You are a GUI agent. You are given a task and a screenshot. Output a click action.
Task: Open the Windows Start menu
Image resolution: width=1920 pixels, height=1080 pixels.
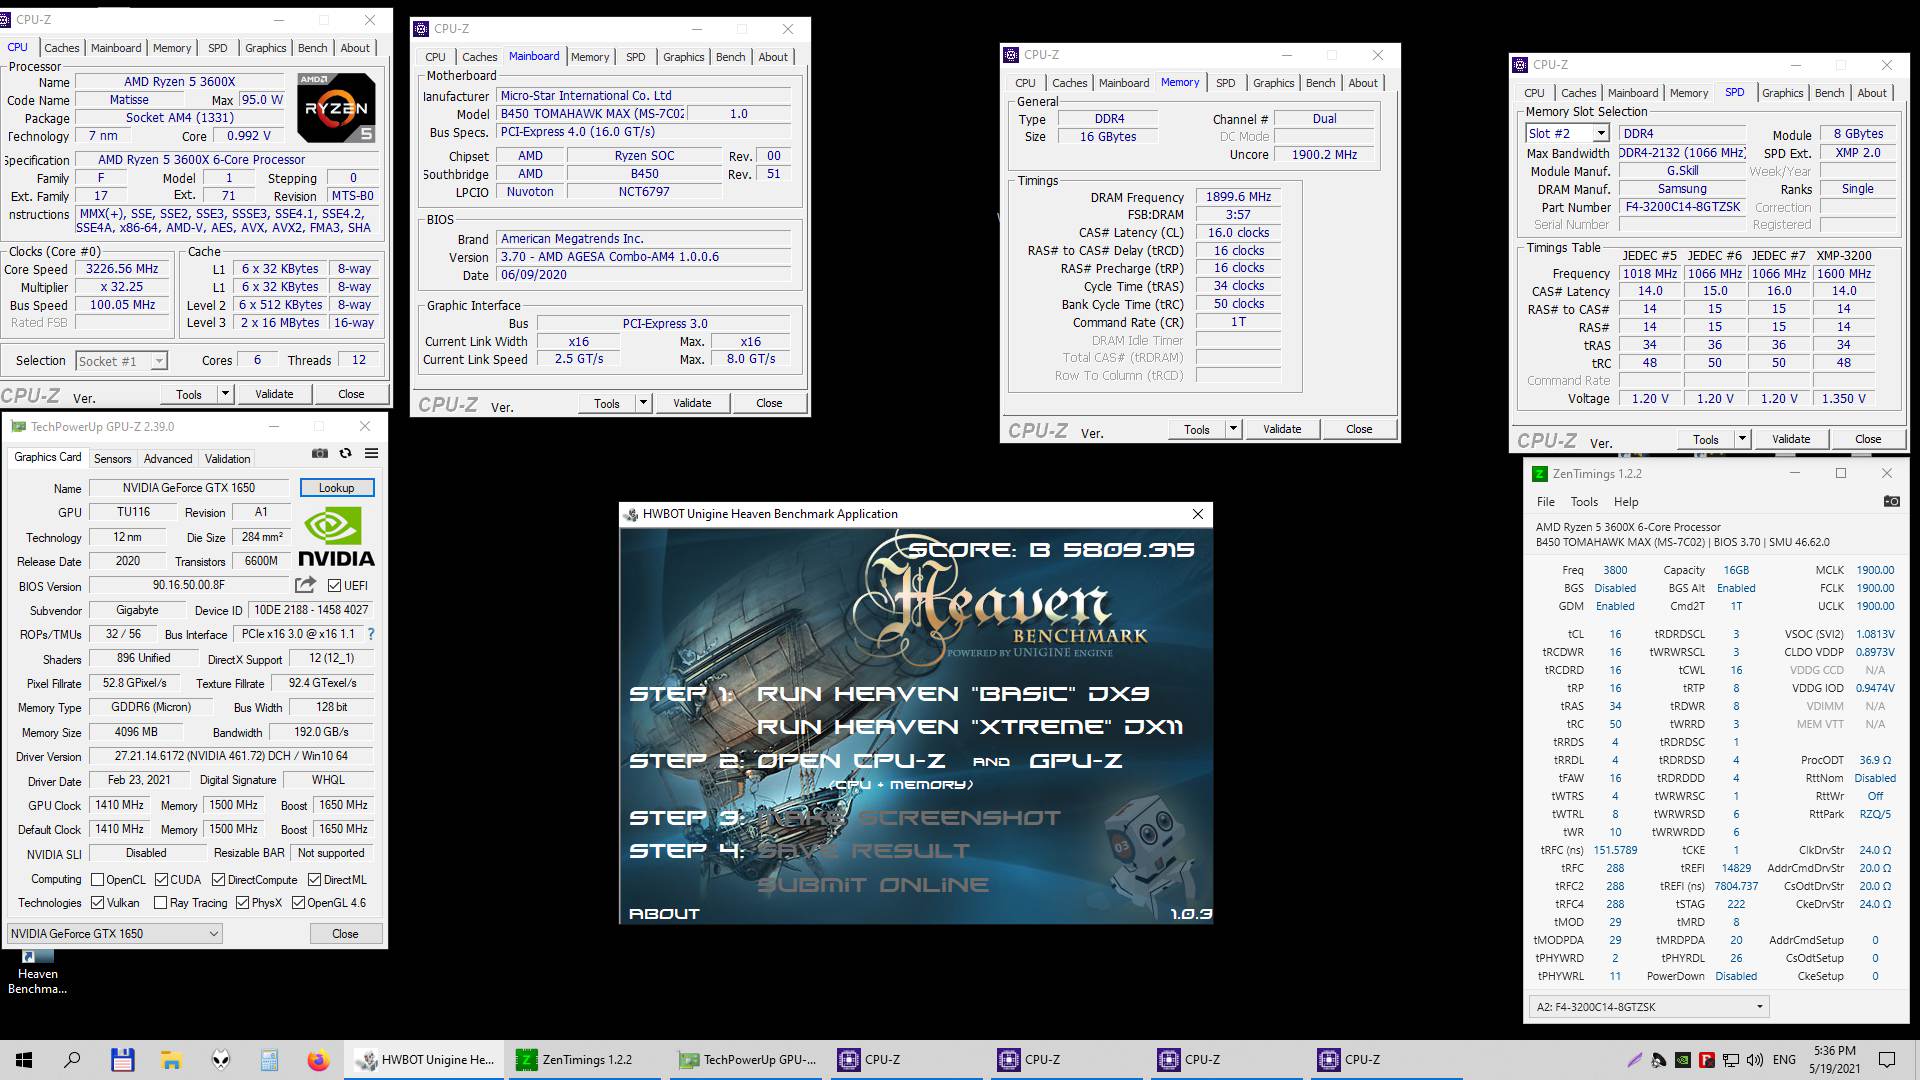[x=24, y=1060]
